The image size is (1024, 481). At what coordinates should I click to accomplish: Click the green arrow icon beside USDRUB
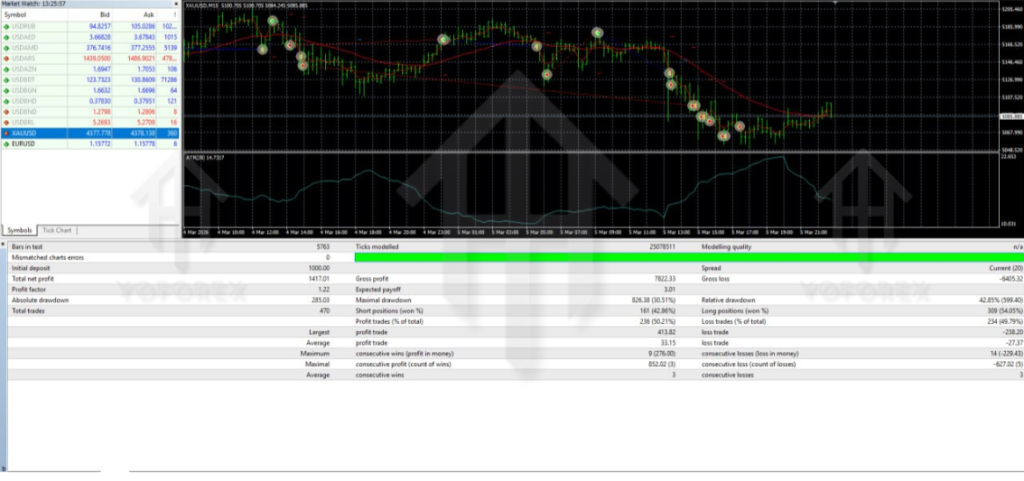(7, 27)
